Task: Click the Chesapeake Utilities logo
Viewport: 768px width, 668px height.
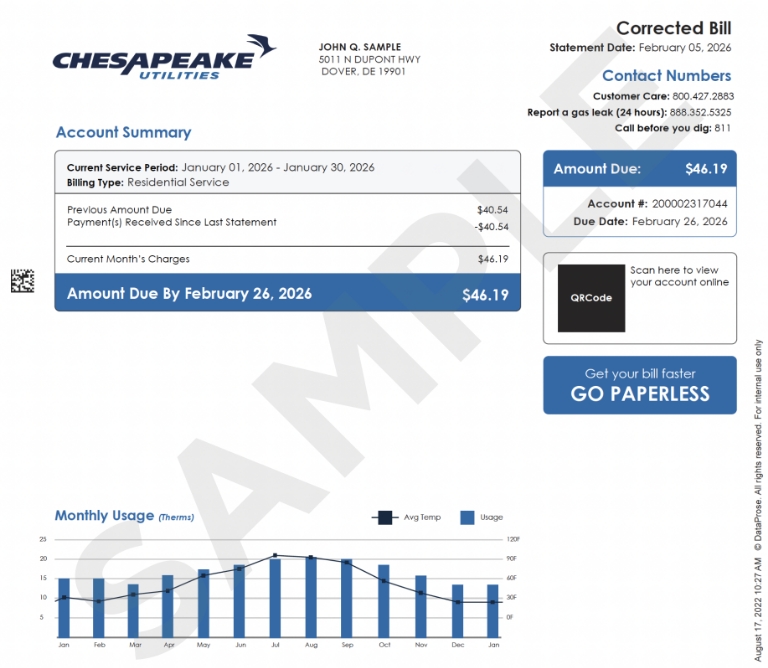Action: pyautogui.click(x=164, y=58)
